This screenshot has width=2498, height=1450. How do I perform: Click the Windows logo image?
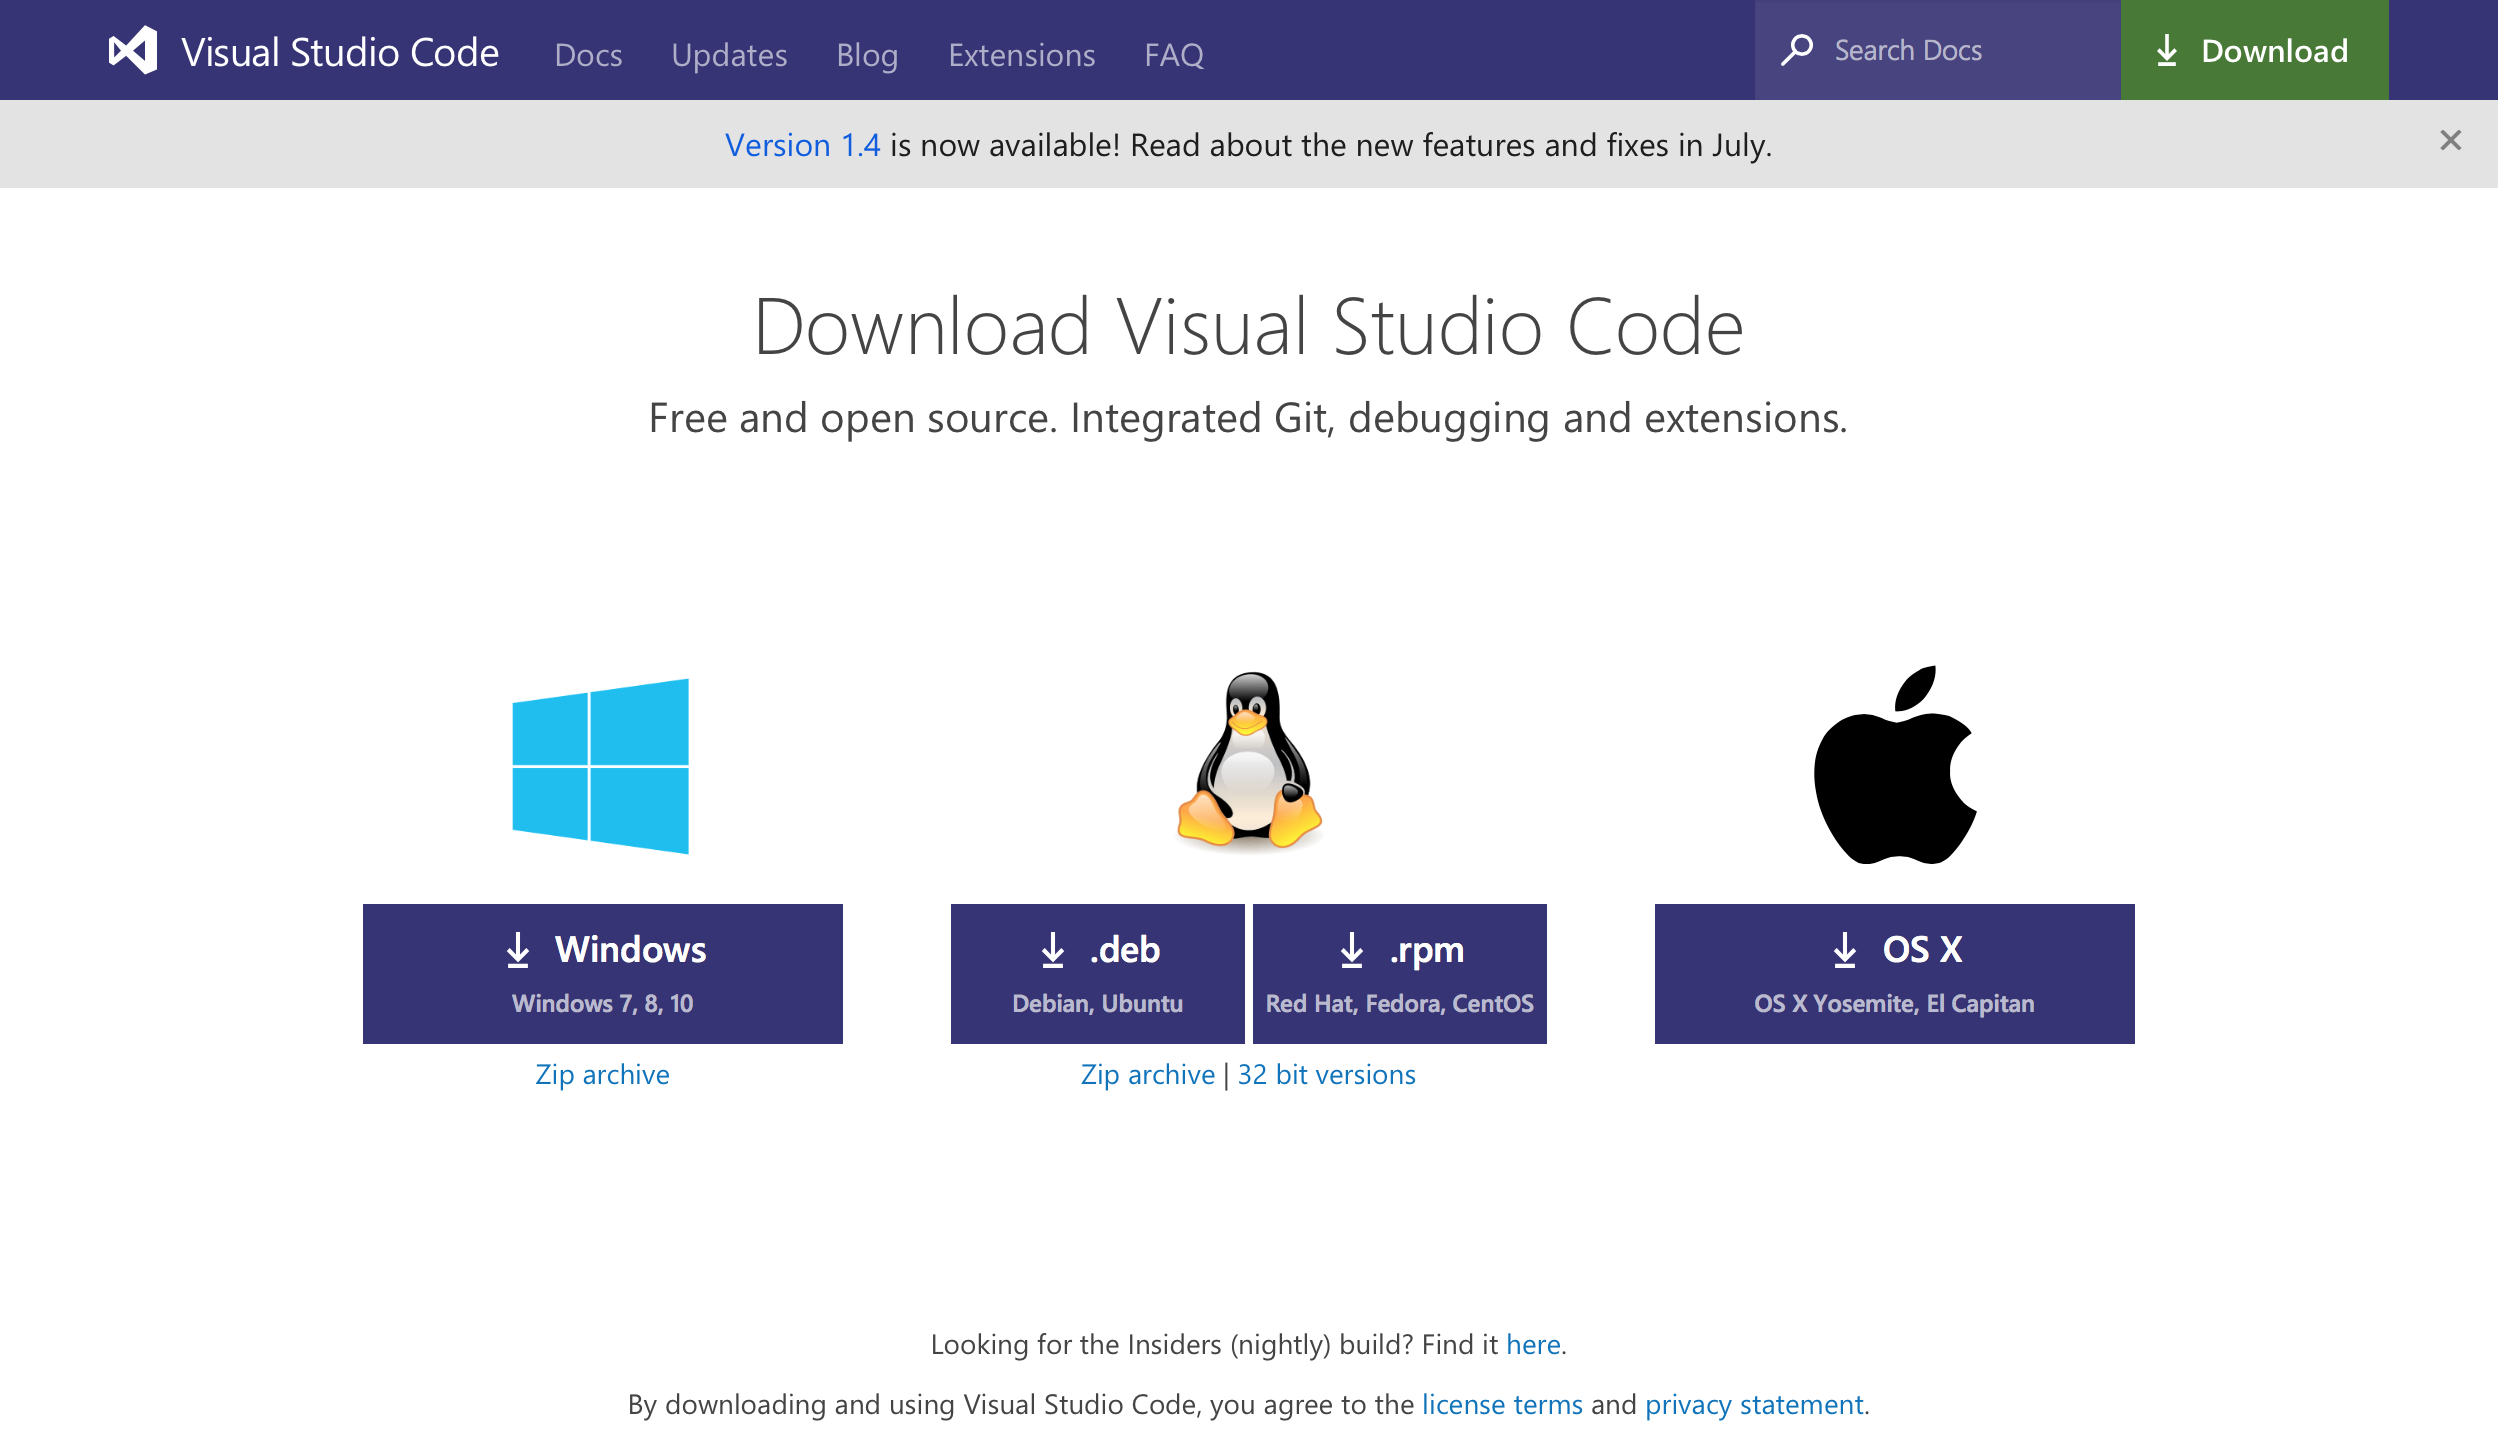coord(600,766)
